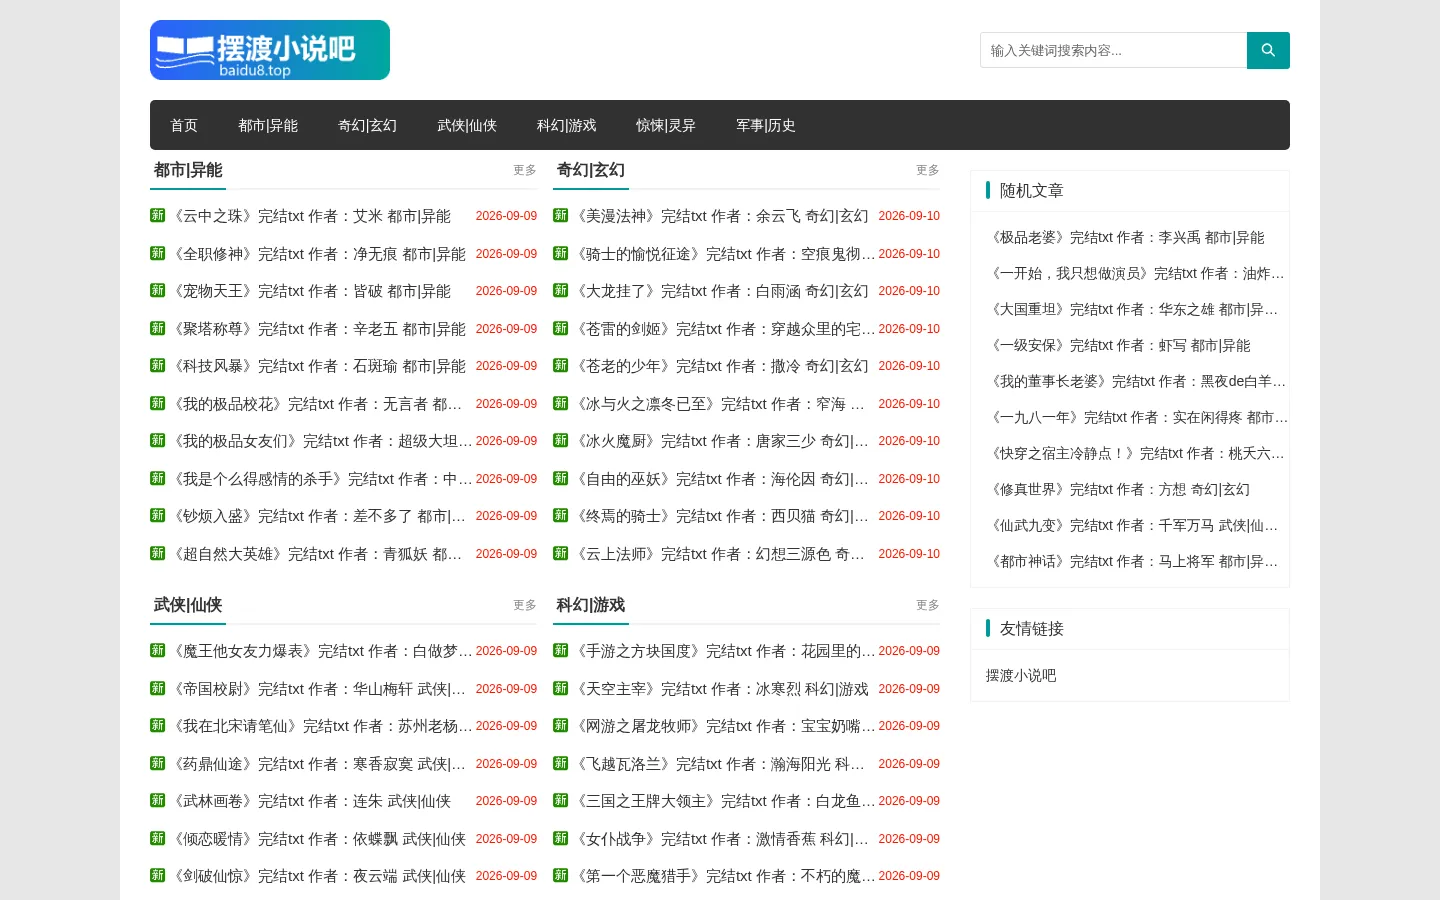
Task: Open 《一级安保》 in random articles
Action: (x=1118, y=346)
